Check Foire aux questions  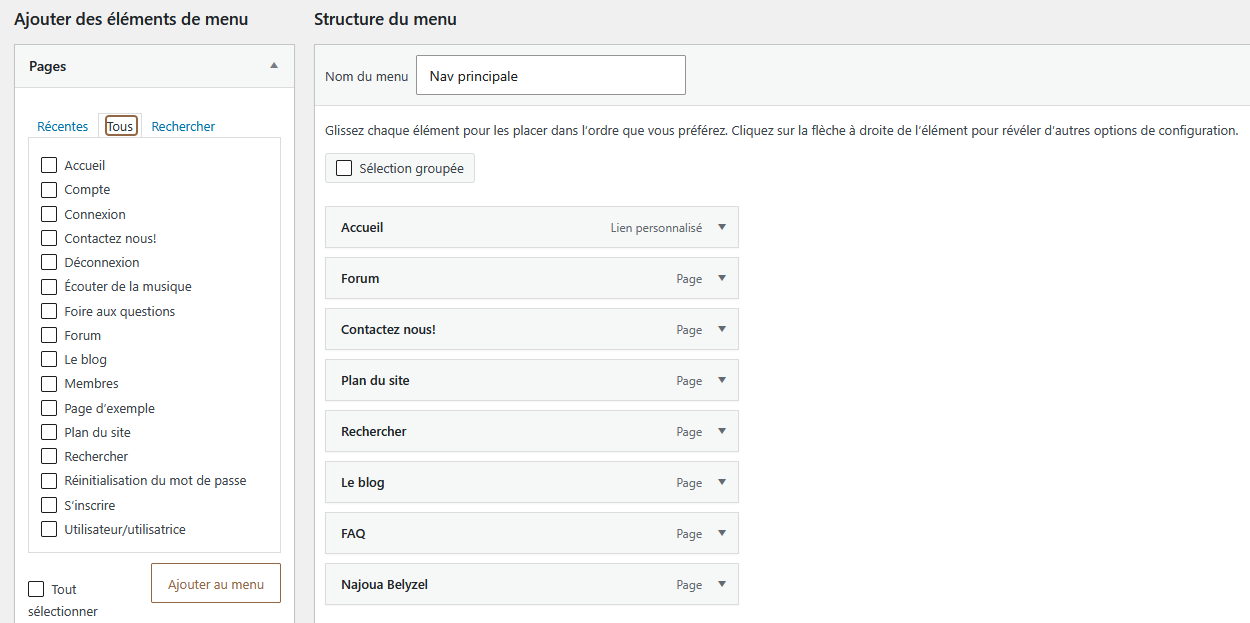coord(49,311)
